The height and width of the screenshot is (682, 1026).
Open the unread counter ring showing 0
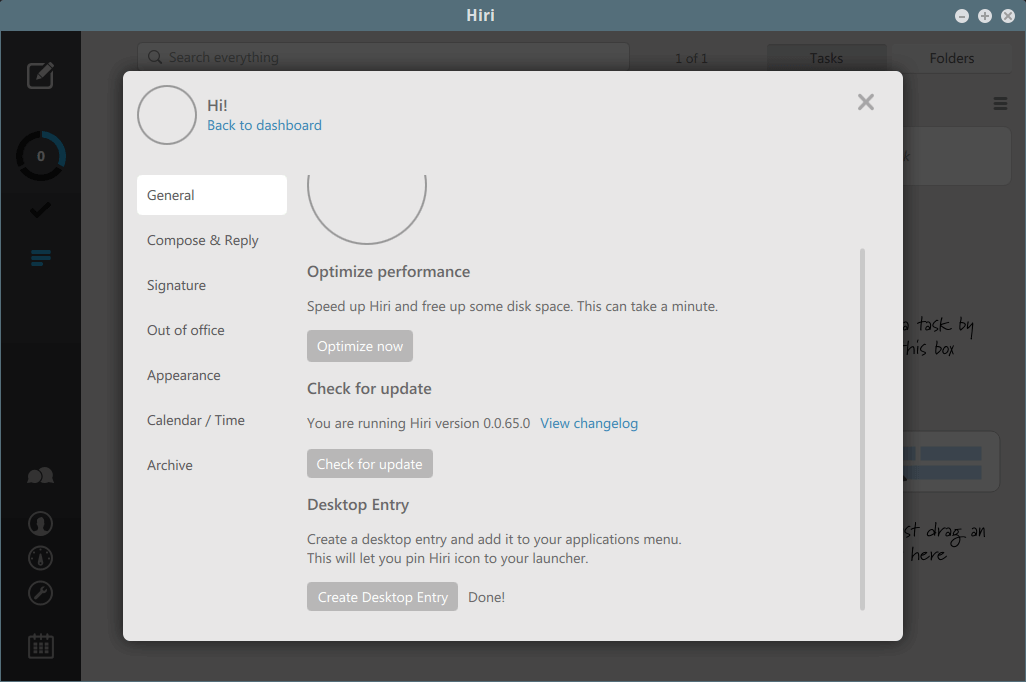(41, 156)
